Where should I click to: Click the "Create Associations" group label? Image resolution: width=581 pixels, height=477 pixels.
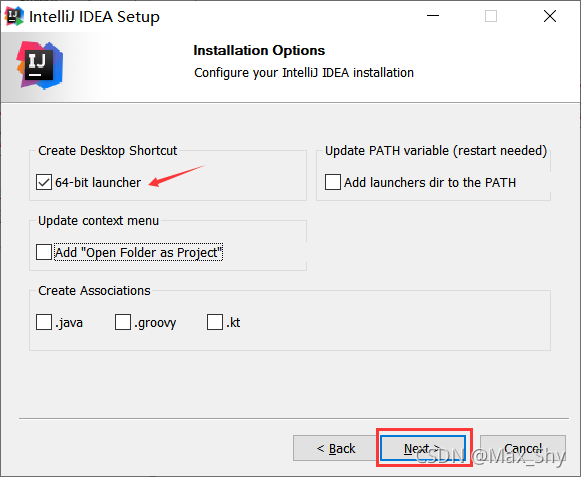tap(94, 291)
